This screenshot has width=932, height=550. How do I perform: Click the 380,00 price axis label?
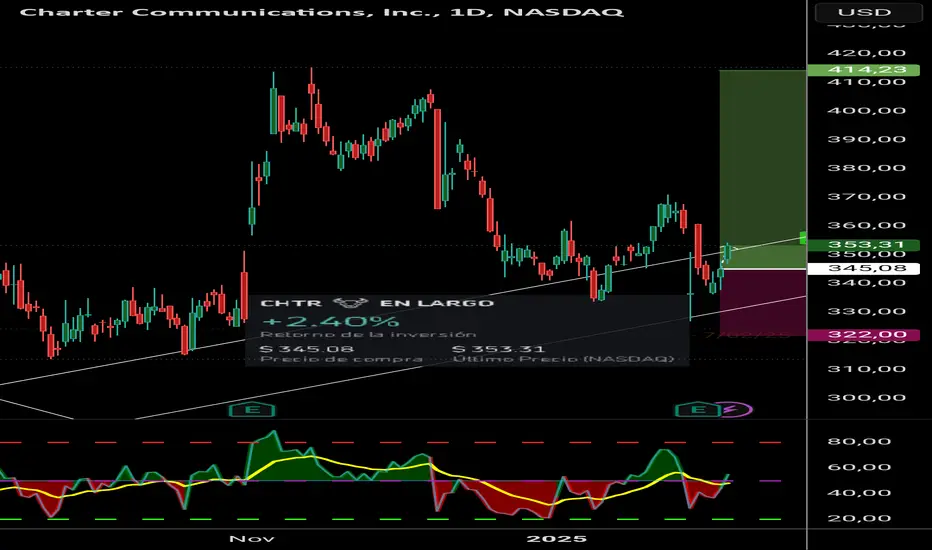[867, 168]
